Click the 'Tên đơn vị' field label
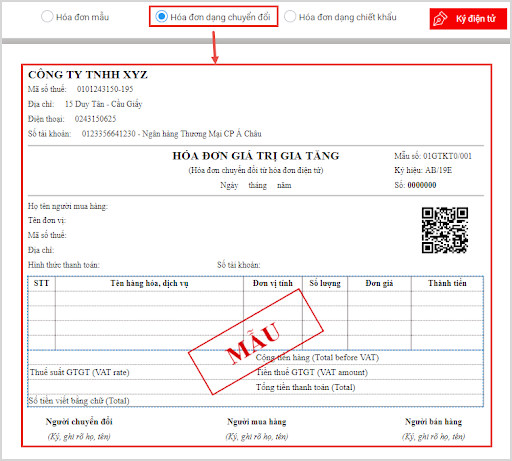Screen dimensions: 512x461 click(x=47, y=220)
